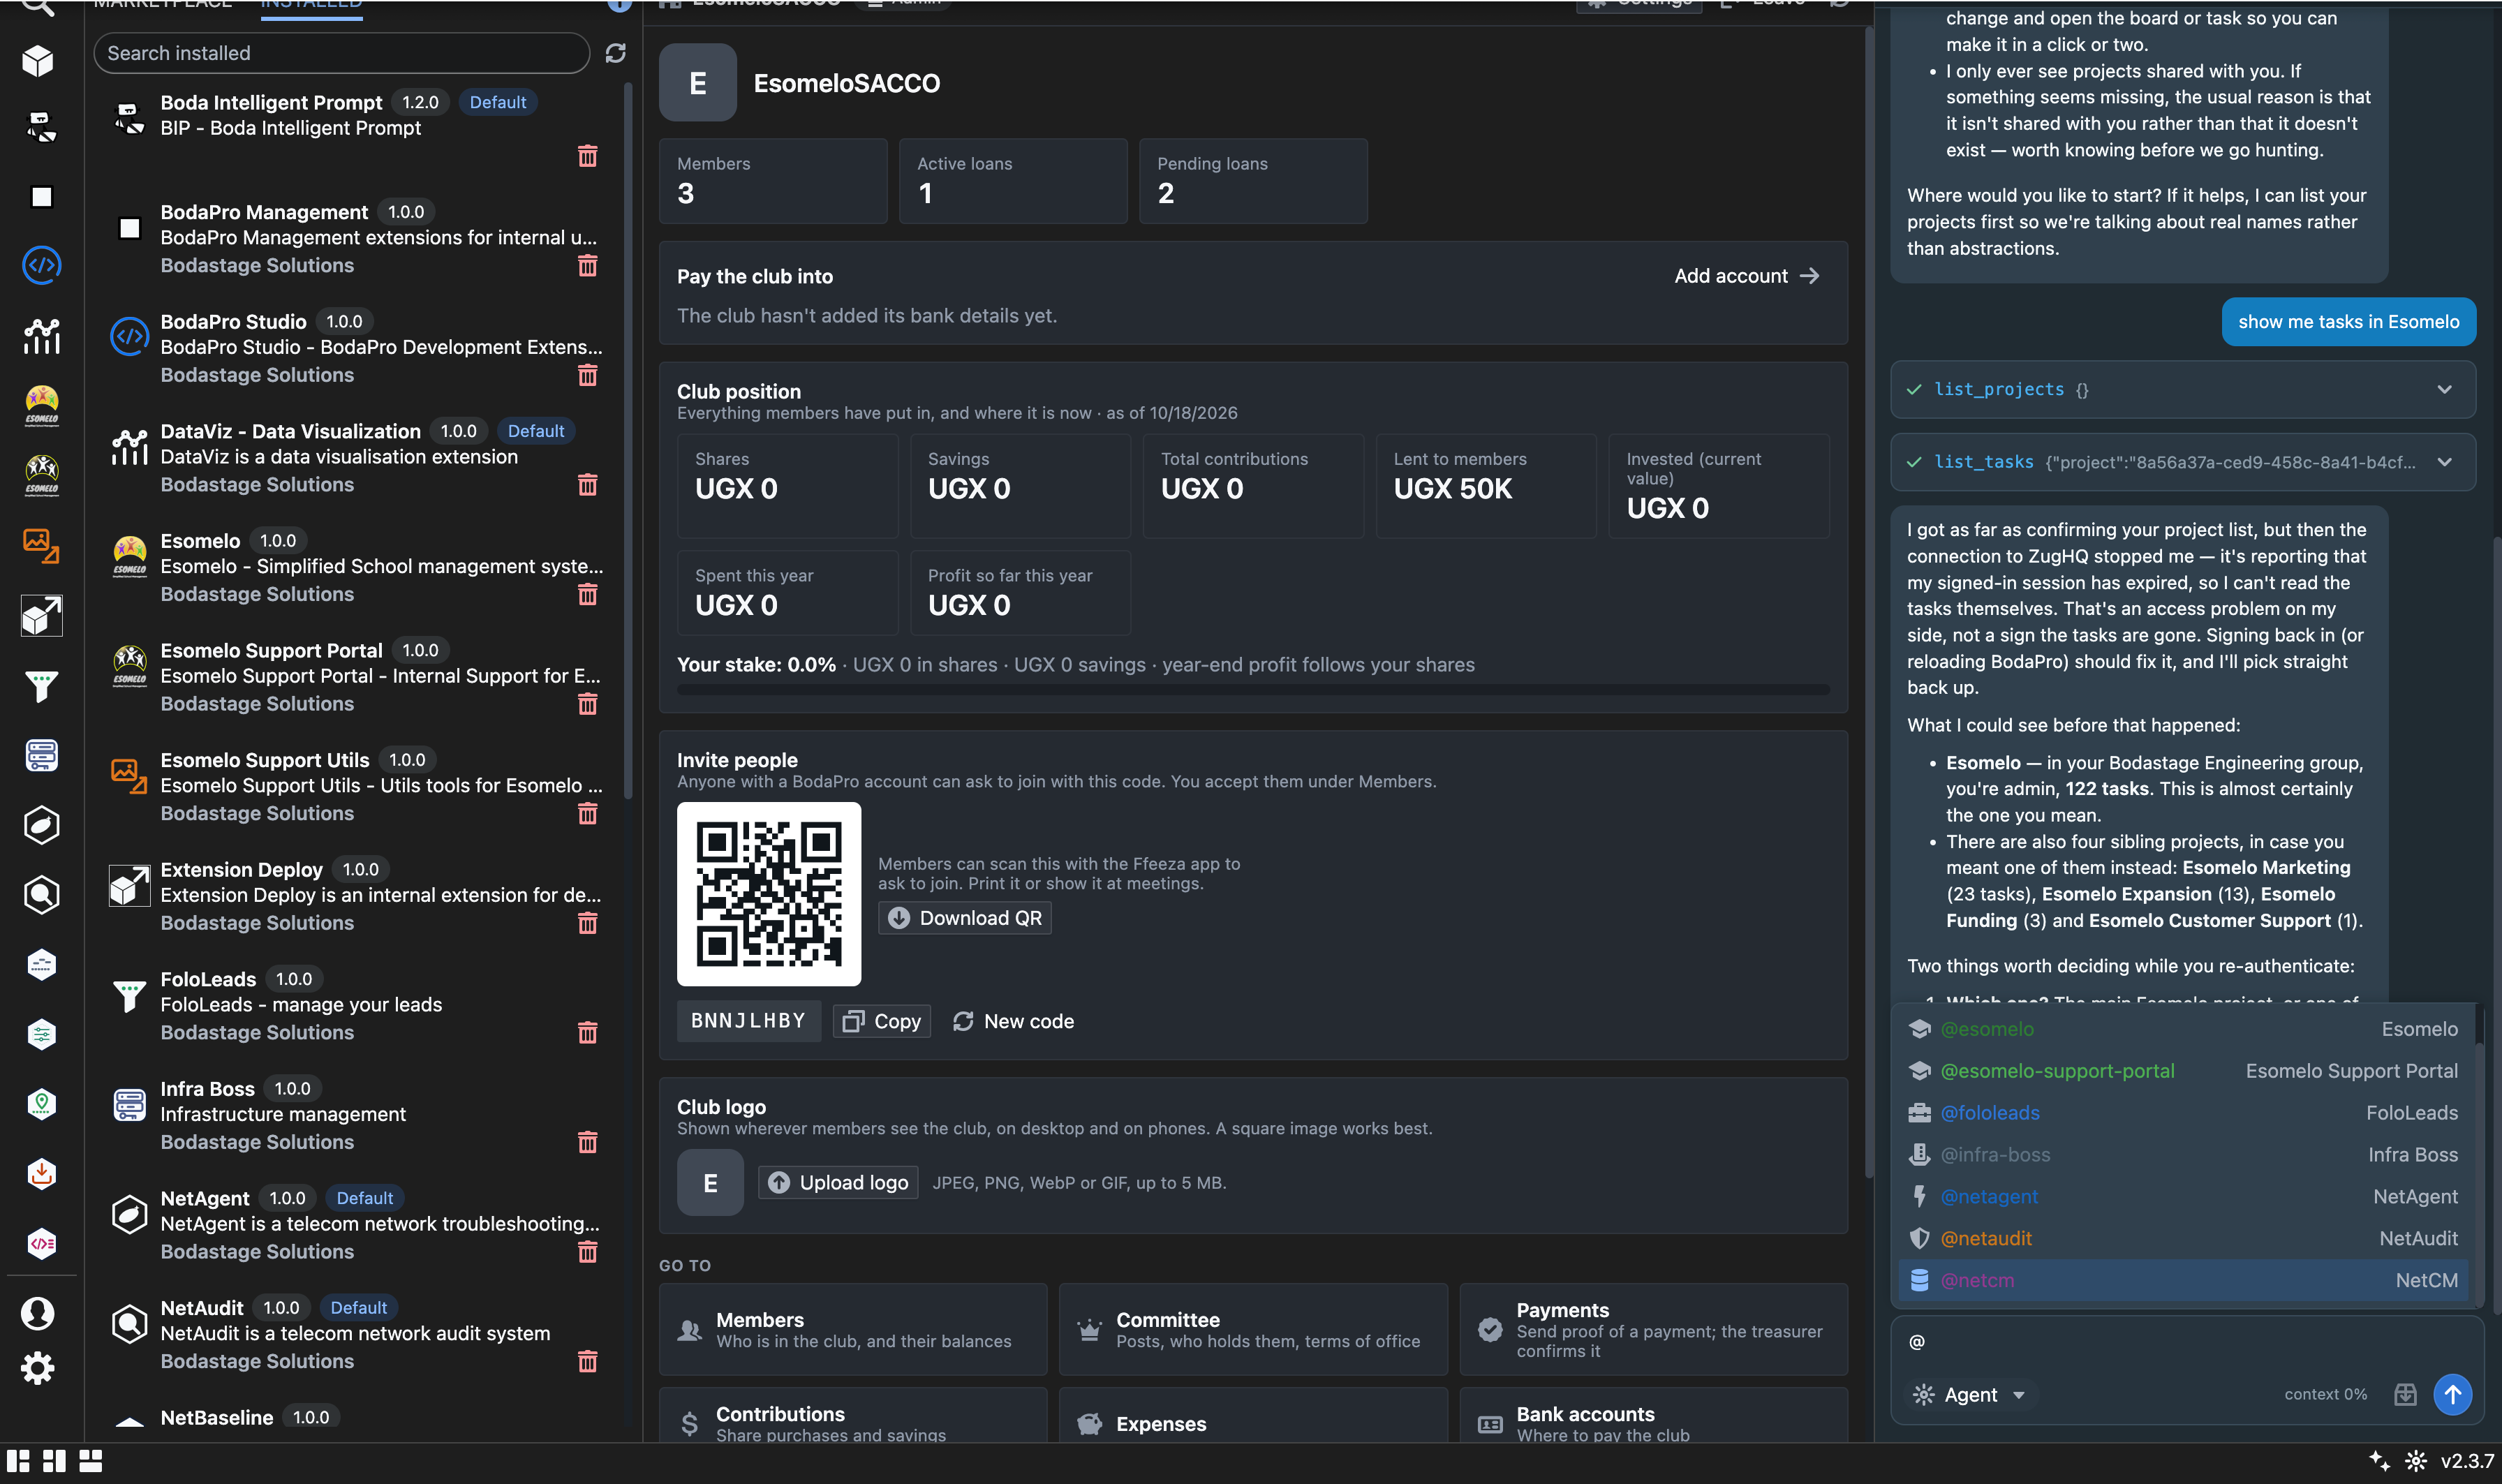Click the stake progress bar
This screenshot has width=2502, height=1484.
coord(1252,689)
